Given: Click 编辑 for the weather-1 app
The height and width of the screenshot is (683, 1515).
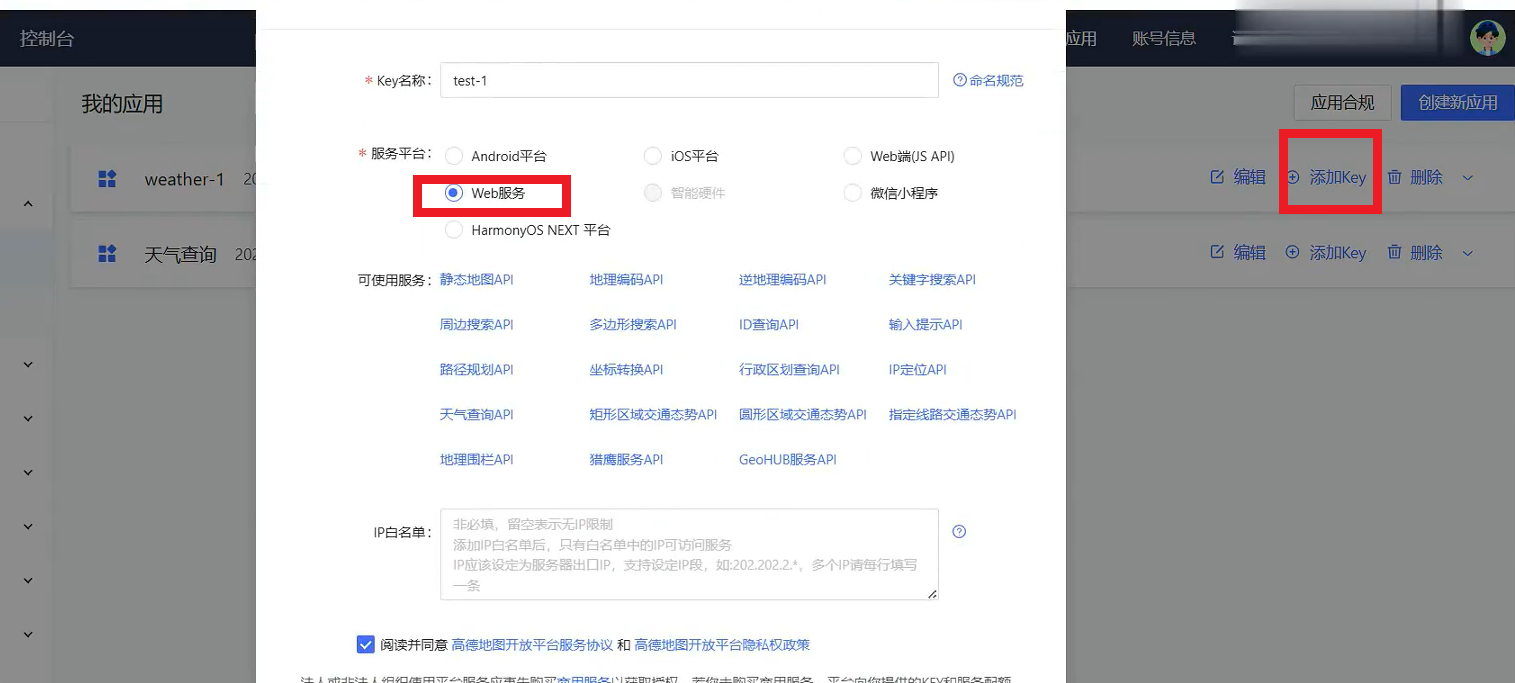Looking at the screenshot, I should click(x=1238, y=177).
